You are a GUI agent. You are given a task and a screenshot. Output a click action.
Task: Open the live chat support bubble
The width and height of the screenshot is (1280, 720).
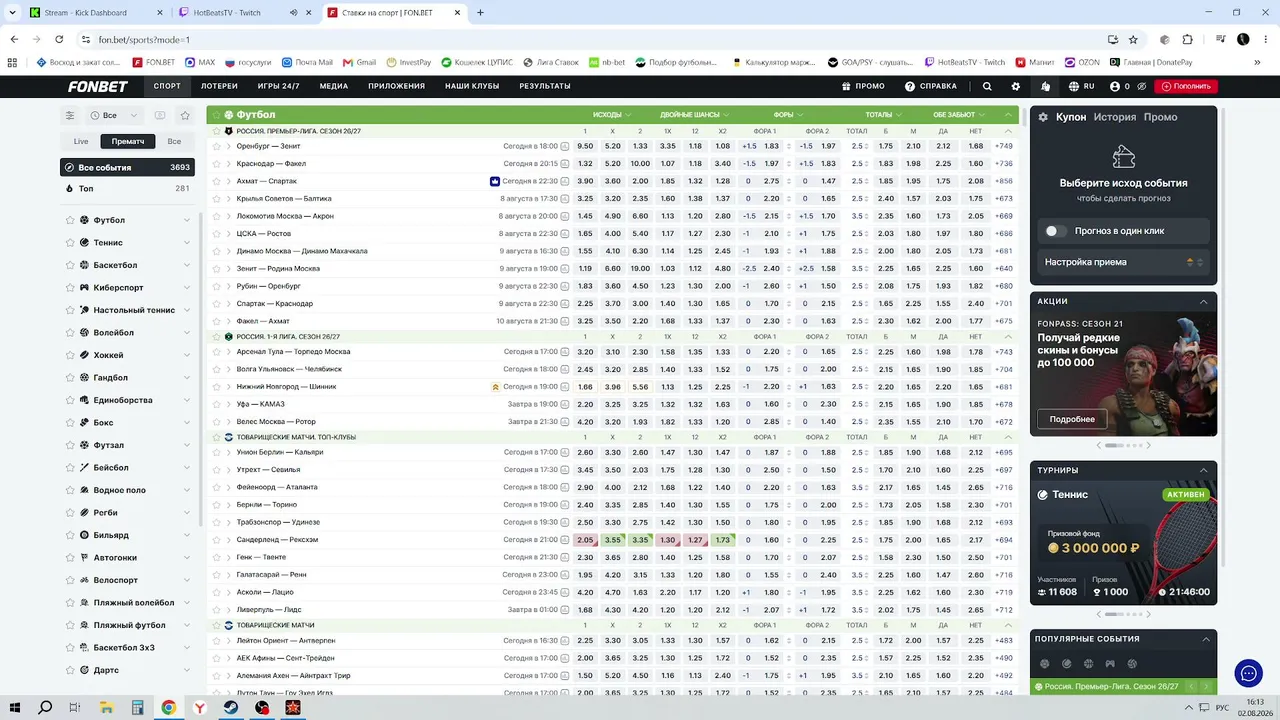(1248, 673)
